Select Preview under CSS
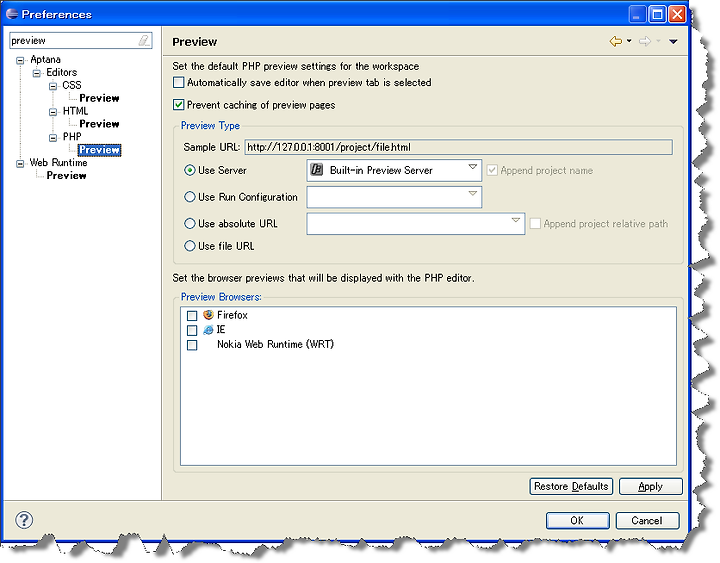Screen dimensions: 720x563 (x=99, y=98)
